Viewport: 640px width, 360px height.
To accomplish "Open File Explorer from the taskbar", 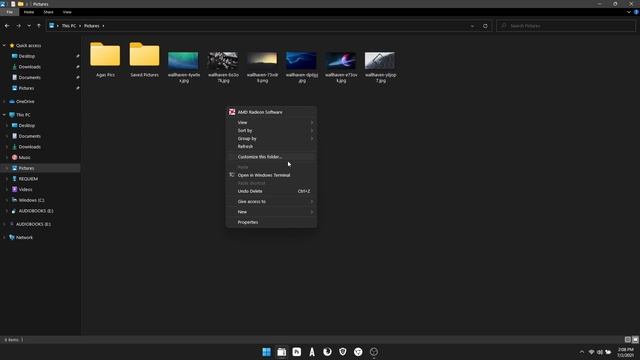I will coord(282,352).
